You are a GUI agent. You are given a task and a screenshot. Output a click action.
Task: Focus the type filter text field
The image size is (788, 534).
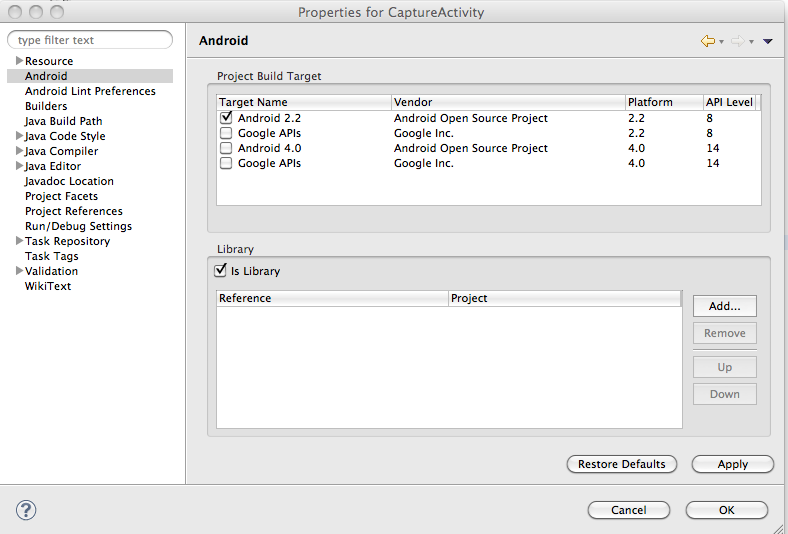tap(92, 40)
